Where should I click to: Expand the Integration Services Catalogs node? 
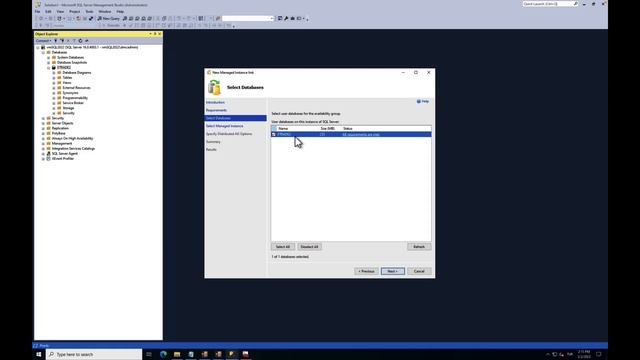(x=43, y=149)
